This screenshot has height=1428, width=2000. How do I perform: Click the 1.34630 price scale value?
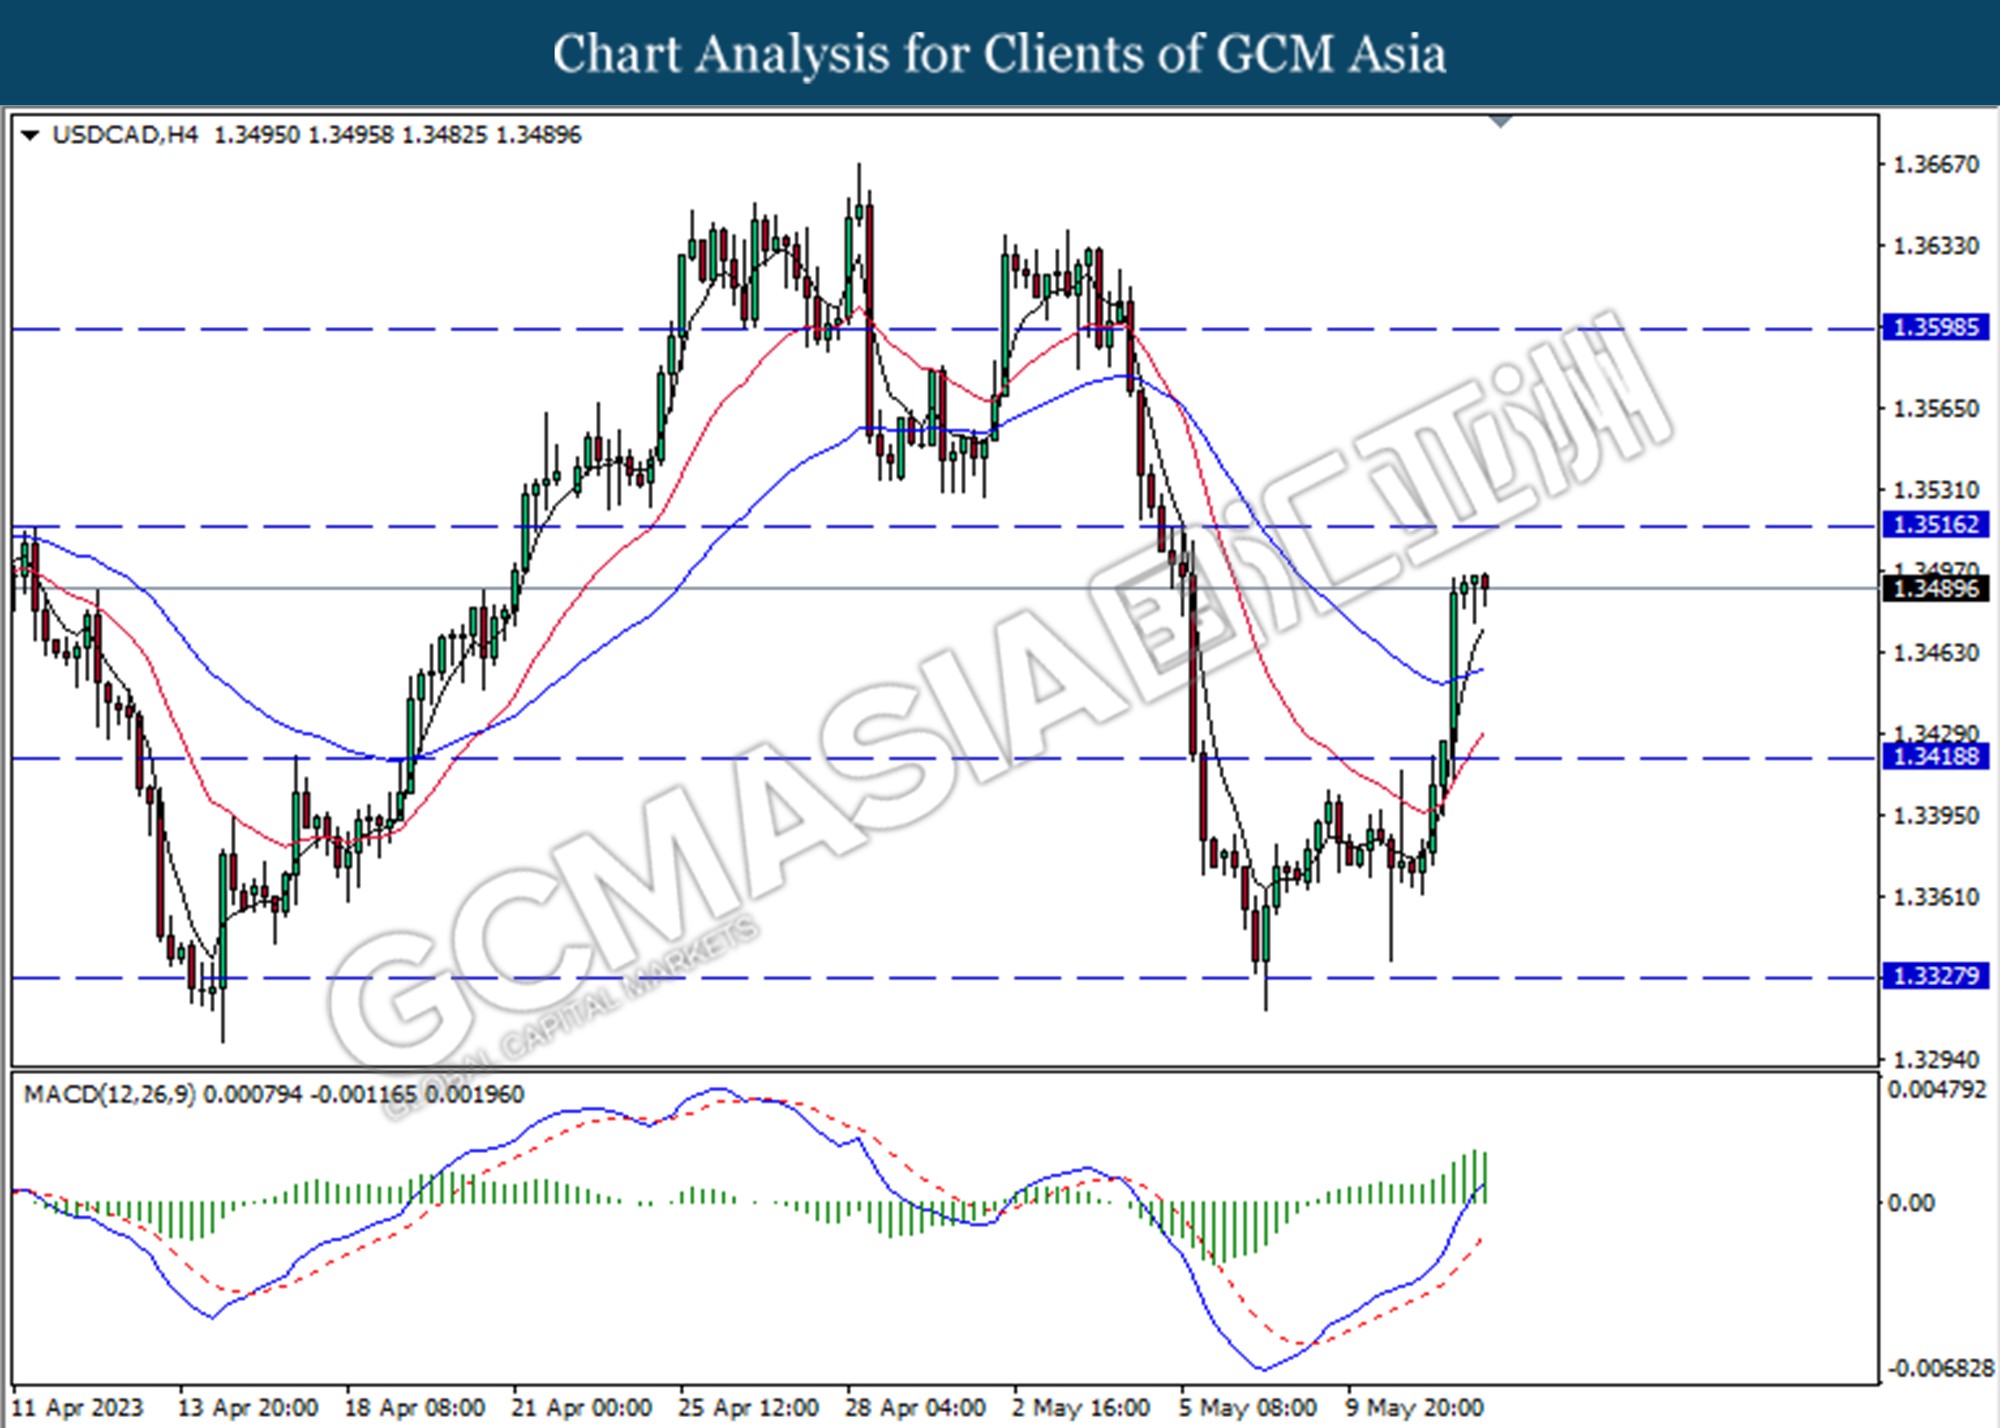1936,653
